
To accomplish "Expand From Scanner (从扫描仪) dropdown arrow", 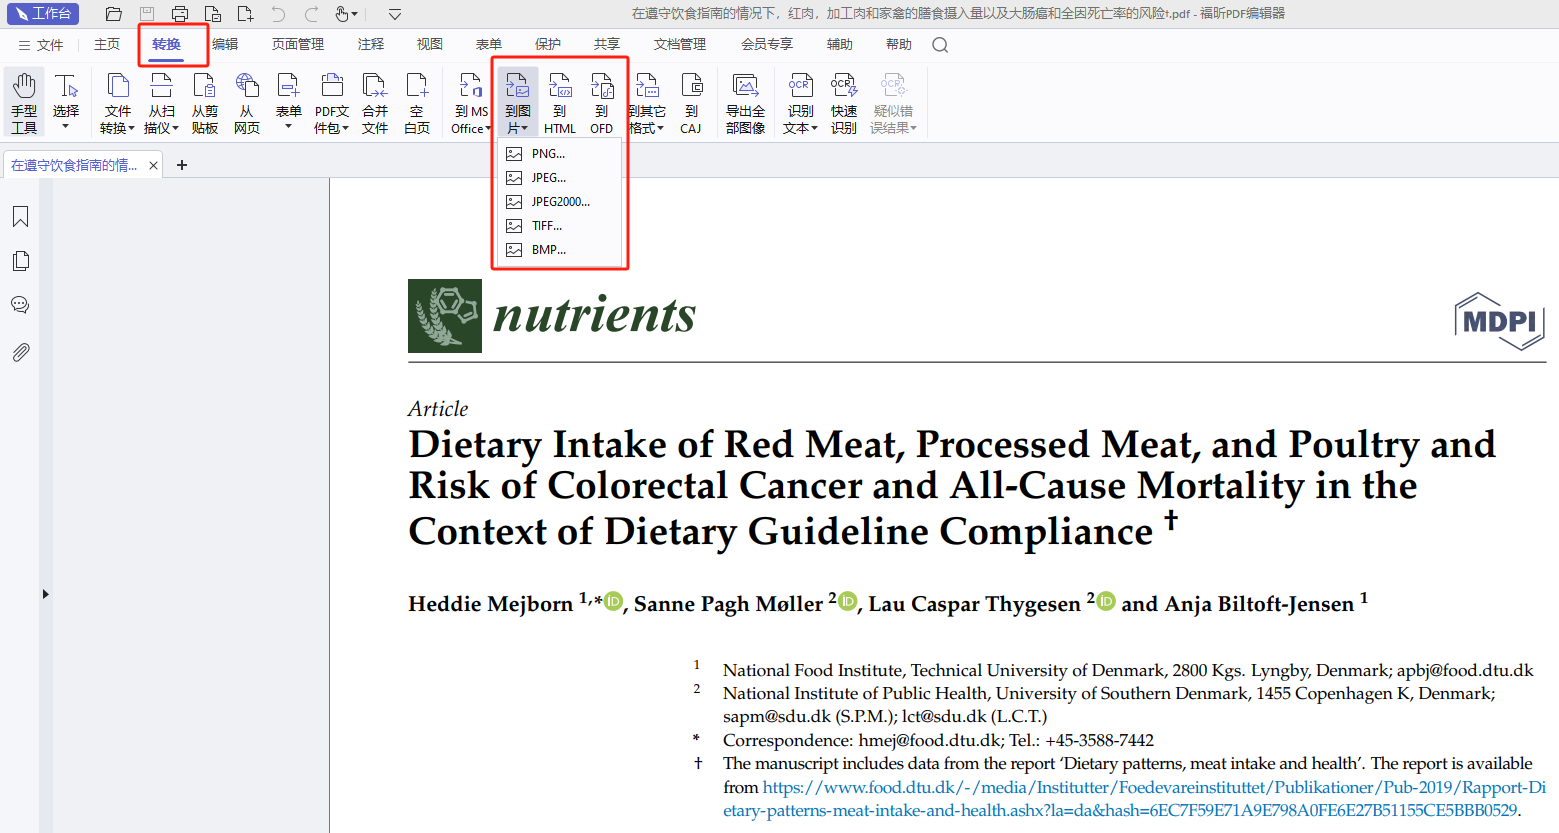I will (x=176, y=128).
